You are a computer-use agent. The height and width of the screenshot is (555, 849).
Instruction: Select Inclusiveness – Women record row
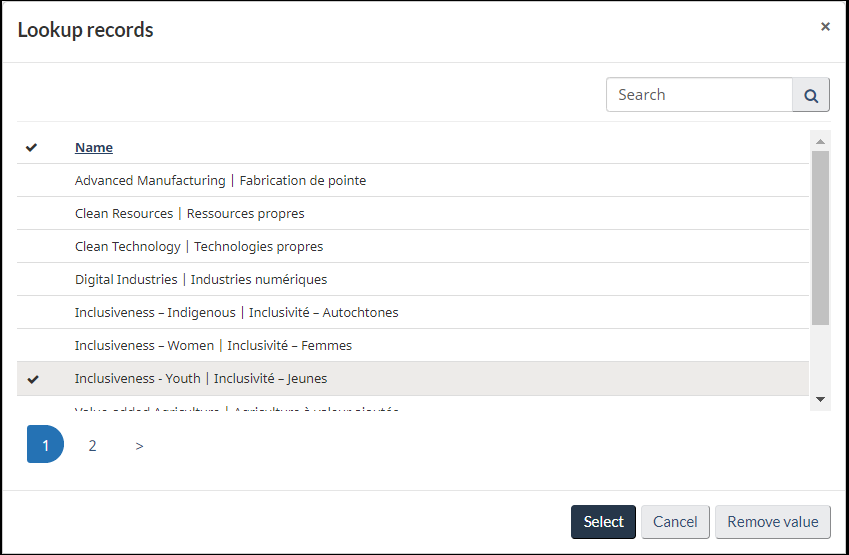point(213,346)
